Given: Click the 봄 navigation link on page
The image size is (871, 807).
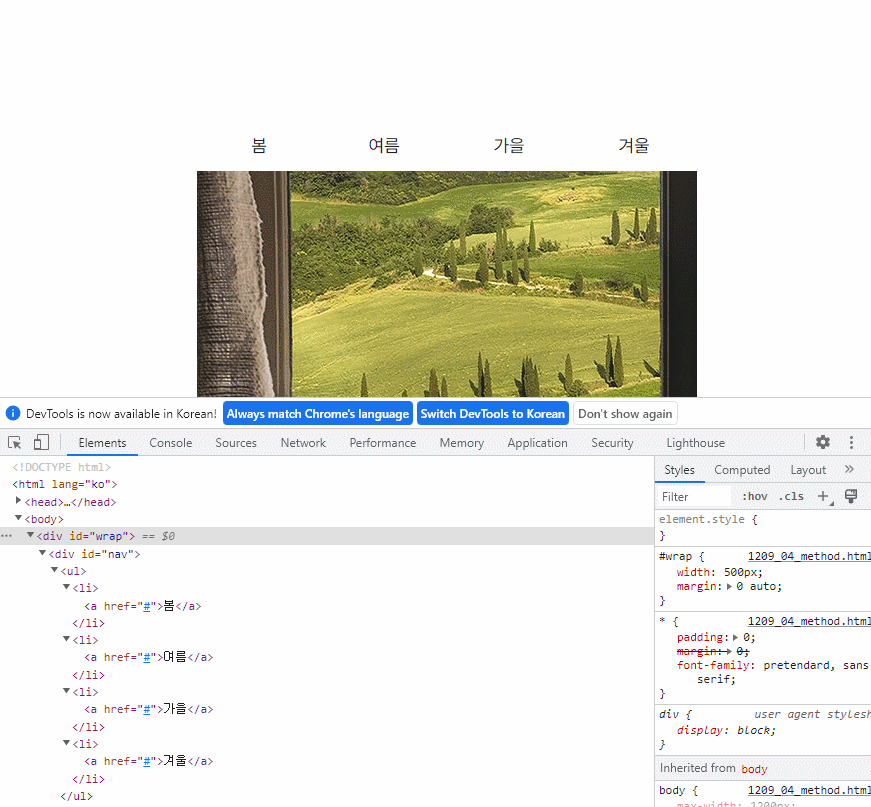Looking at the screenshot, I should click(259, 146).
